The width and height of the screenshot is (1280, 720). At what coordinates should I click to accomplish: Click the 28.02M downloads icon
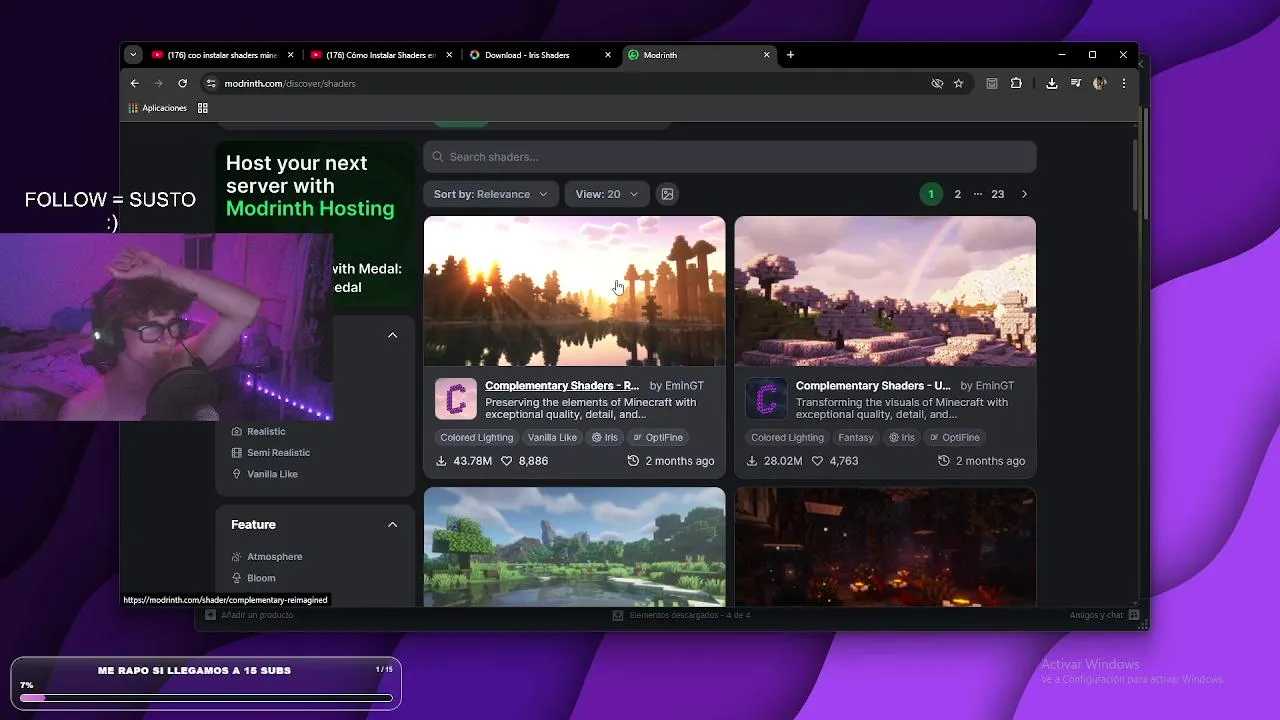click(752, 461)
